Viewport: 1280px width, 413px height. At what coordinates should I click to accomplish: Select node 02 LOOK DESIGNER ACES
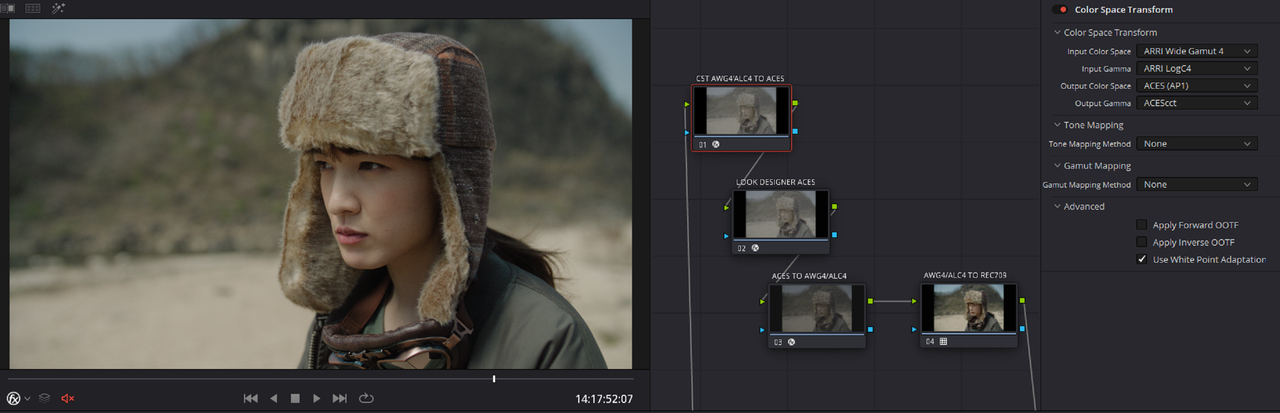pos(781,221)
